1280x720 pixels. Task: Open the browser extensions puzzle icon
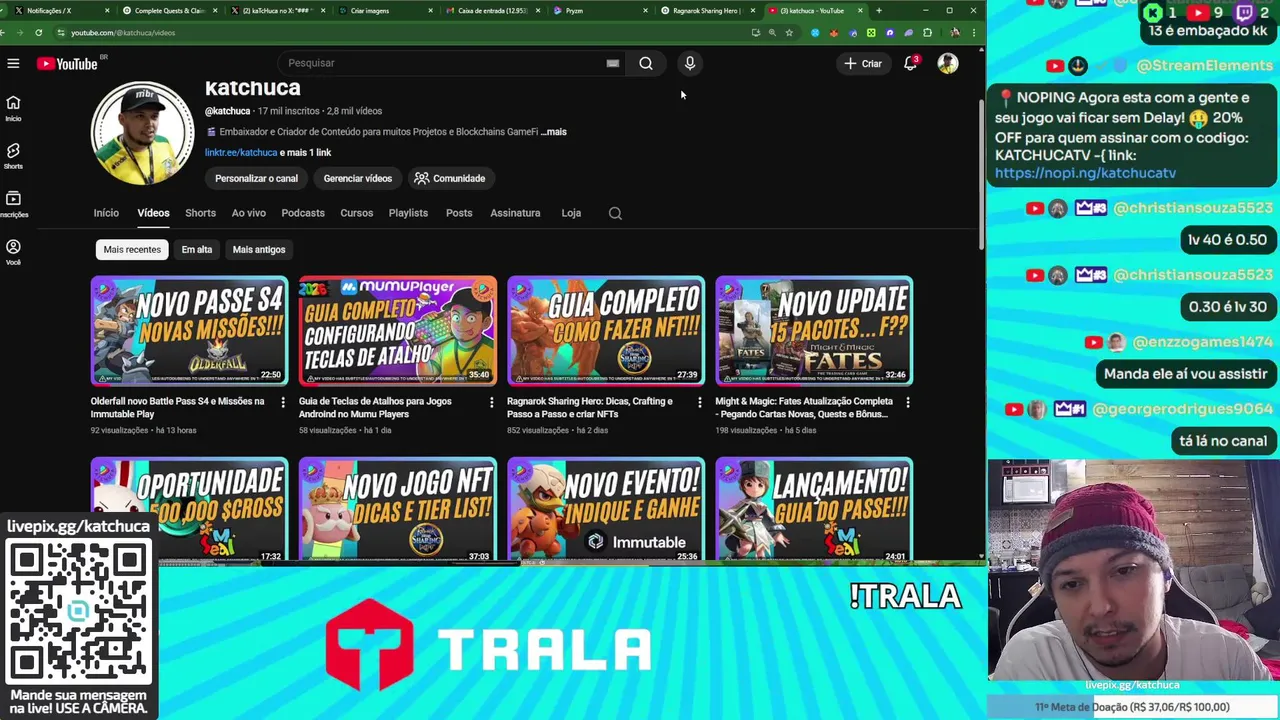[x=927, y=32]
